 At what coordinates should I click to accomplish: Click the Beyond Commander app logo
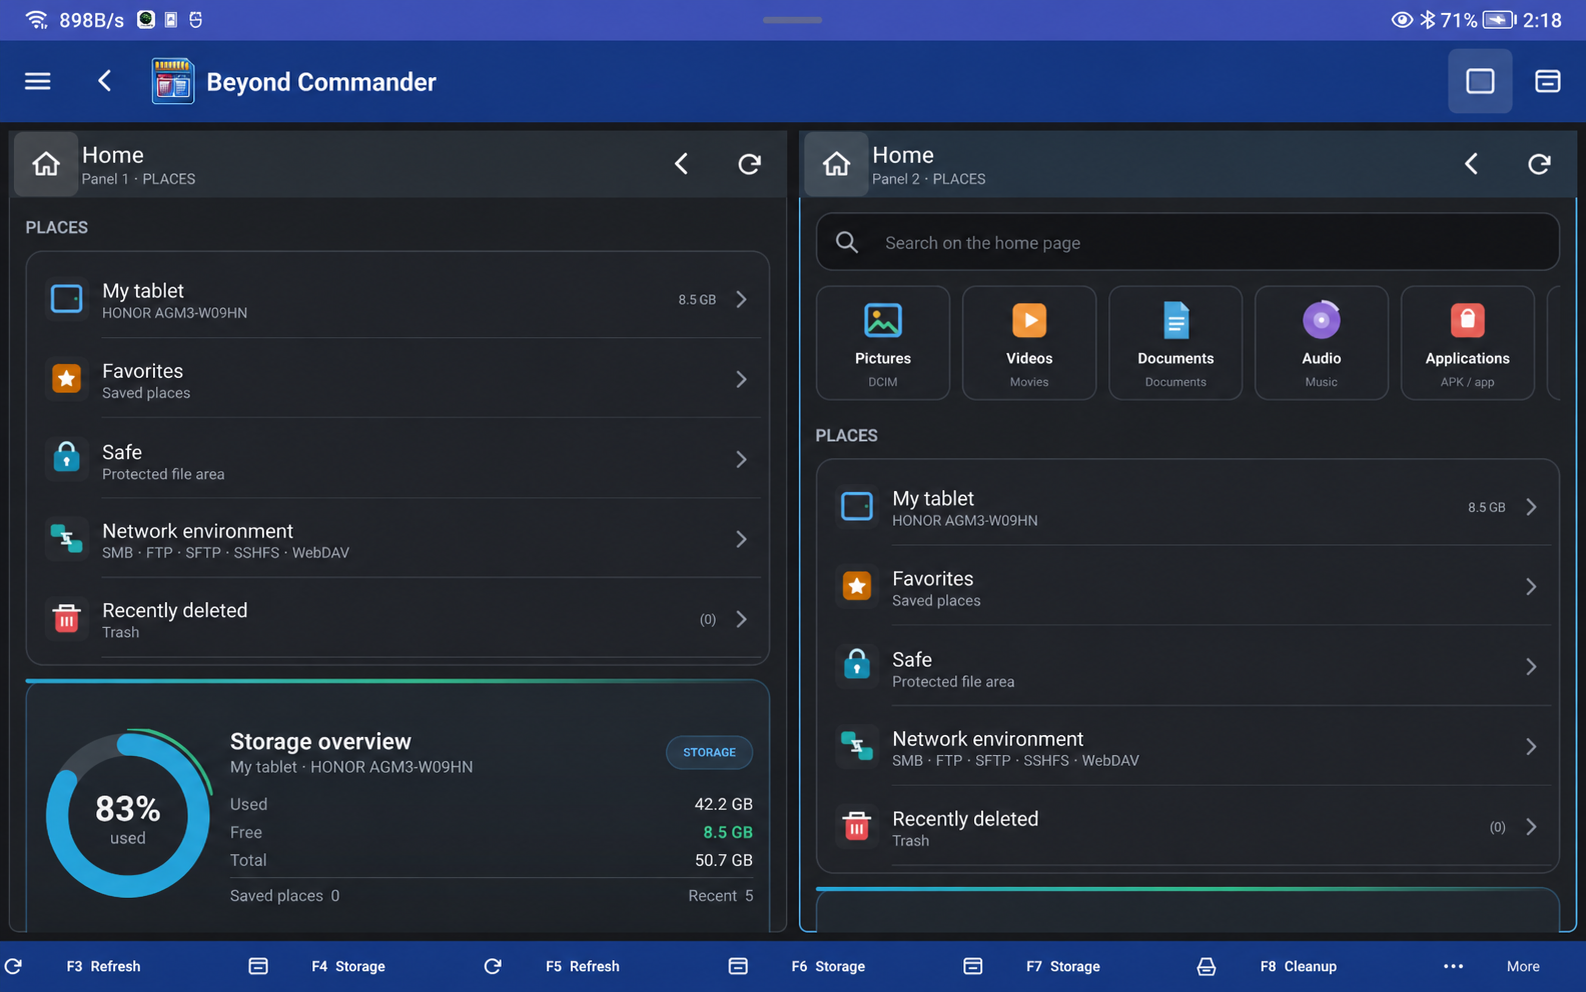[172, 81]
